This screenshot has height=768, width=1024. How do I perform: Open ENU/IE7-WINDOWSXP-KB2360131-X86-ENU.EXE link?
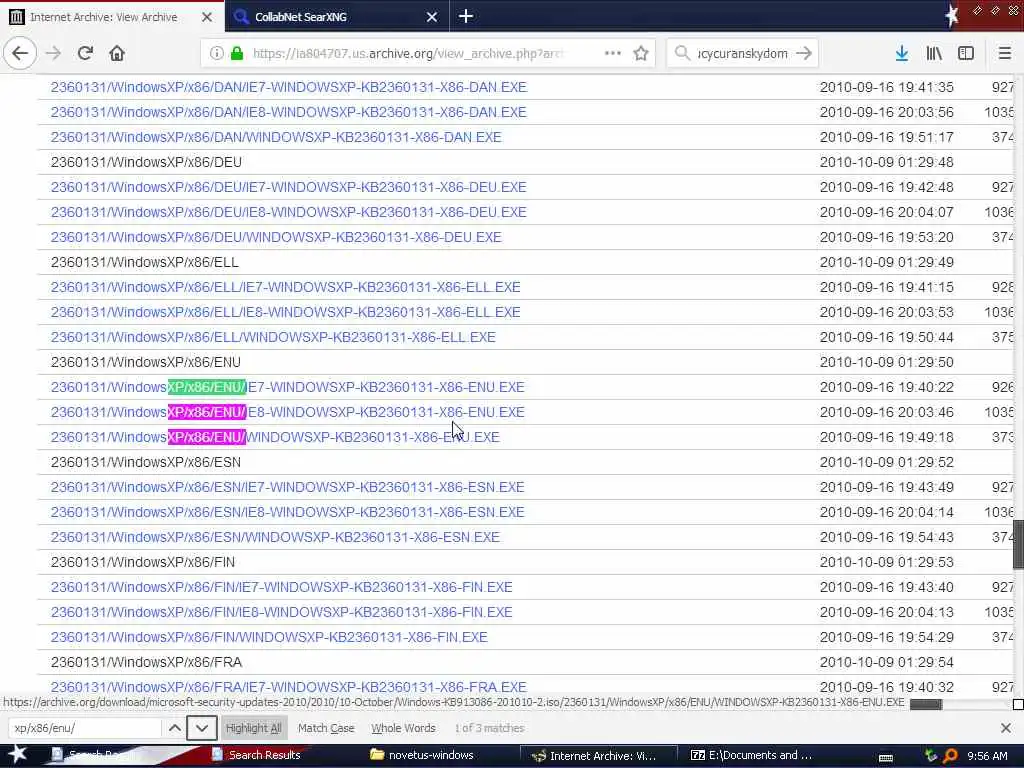(287, 387)
